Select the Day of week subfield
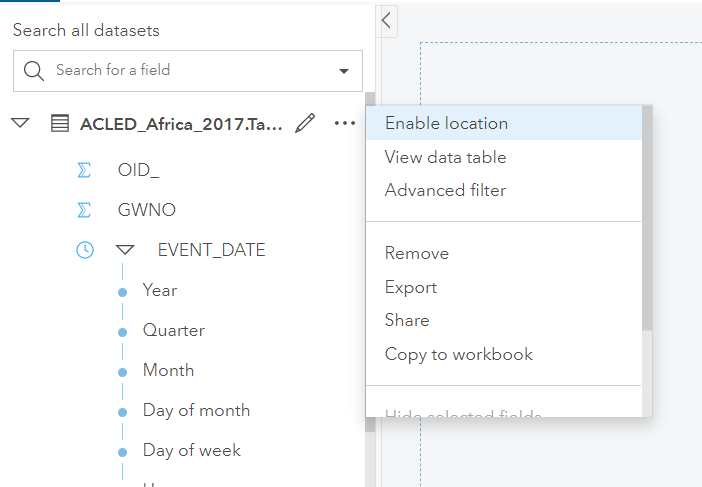The width and height of the screenshot is (702, 487). click(192, 450)
